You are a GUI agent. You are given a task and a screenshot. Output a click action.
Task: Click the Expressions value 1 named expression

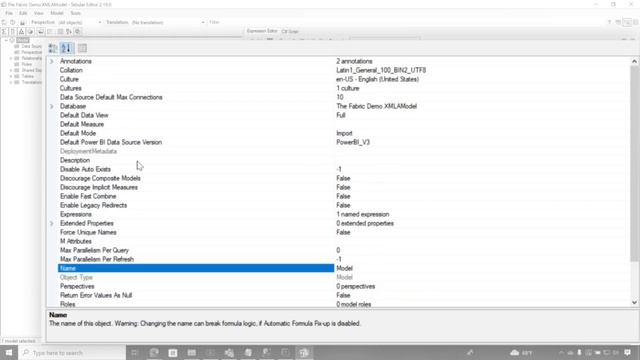click(362, 214)
